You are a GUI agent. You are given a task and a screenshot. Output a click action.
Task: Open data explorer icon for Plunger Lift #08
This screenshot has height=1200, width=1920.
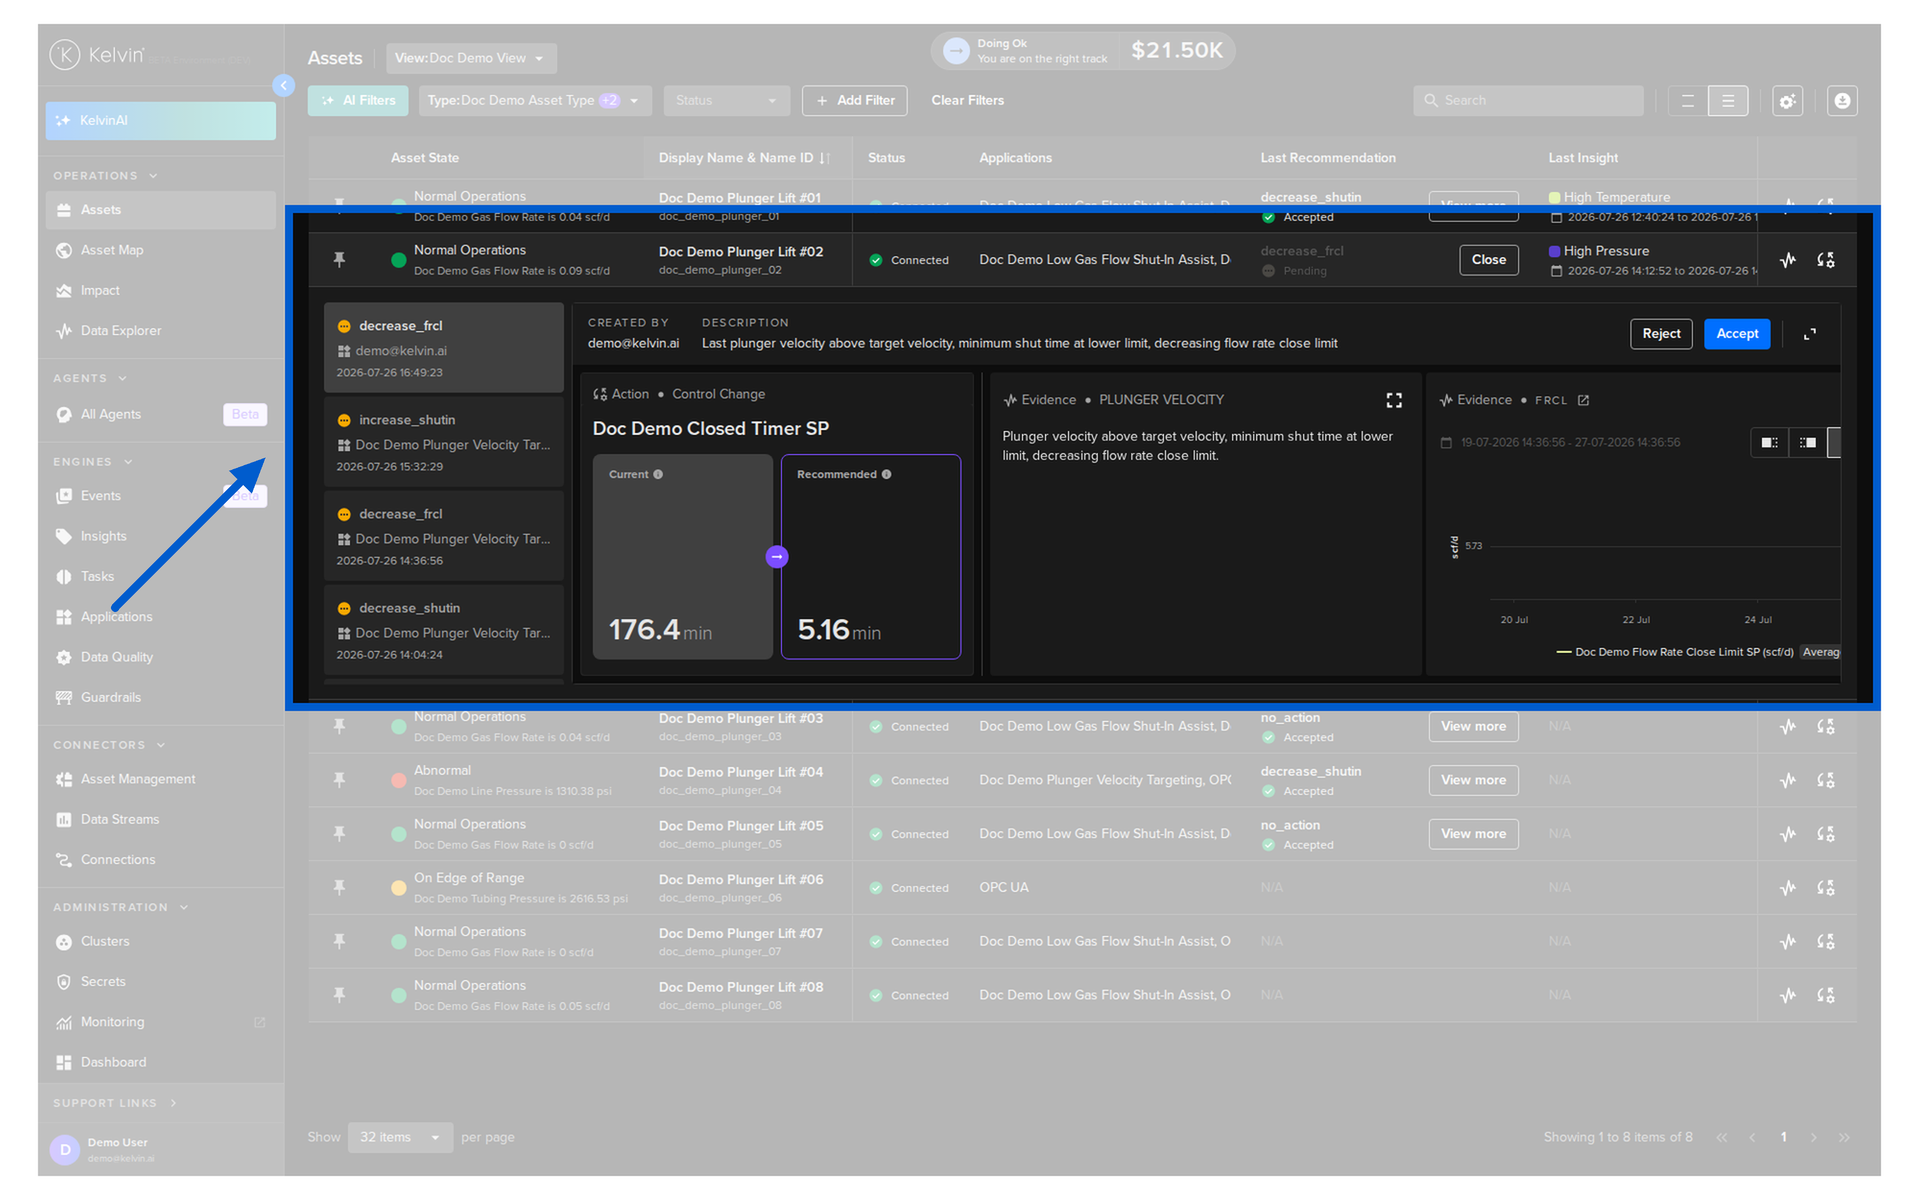(x=1788, y=996)
